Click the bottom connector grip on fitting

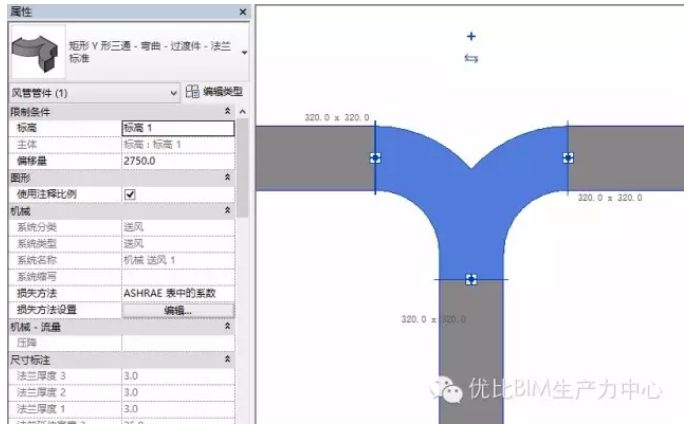tap(470, 278)
